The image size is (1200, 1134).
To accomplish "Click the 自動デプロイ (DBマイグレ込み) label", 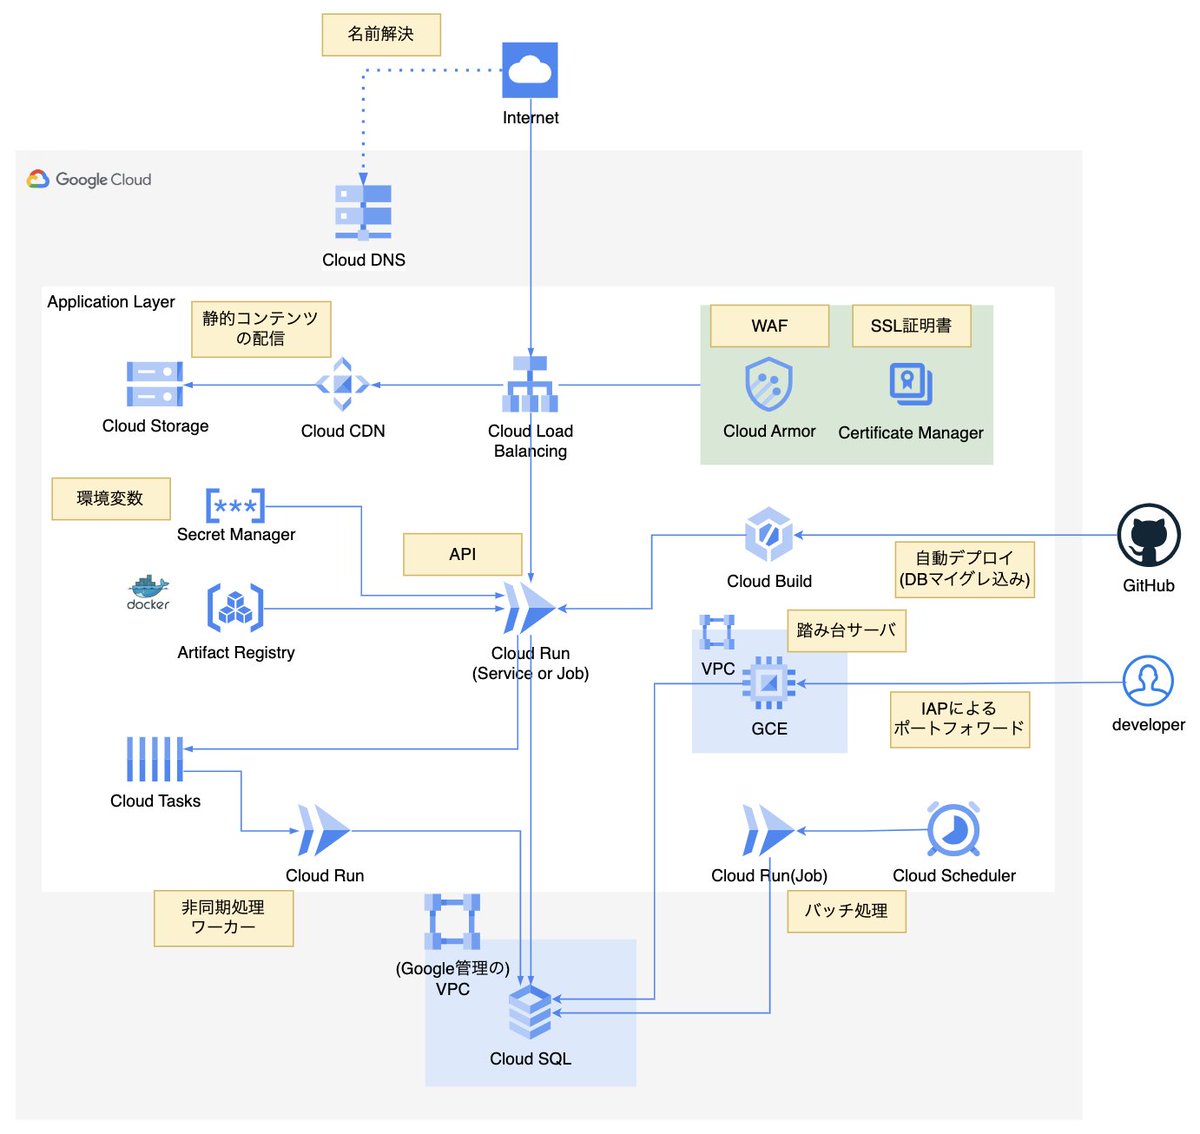I will 965,569.
